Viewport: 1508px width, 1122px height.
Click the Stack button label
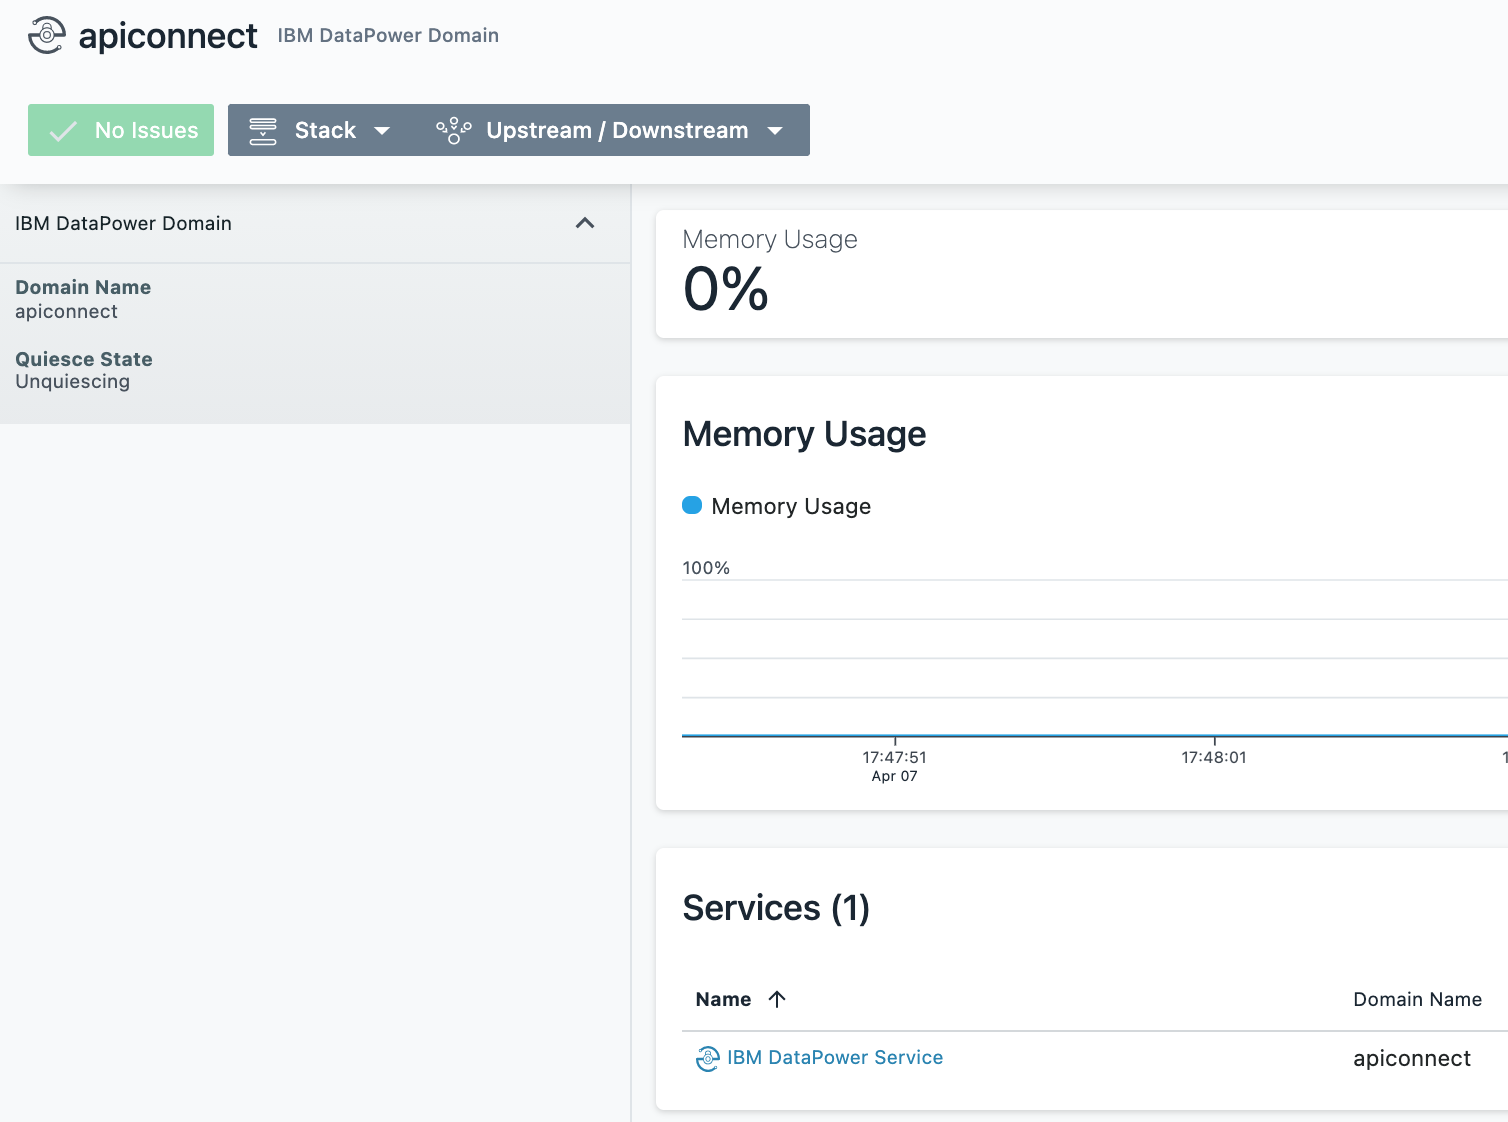pyautogui.click(x=325, y=130)
